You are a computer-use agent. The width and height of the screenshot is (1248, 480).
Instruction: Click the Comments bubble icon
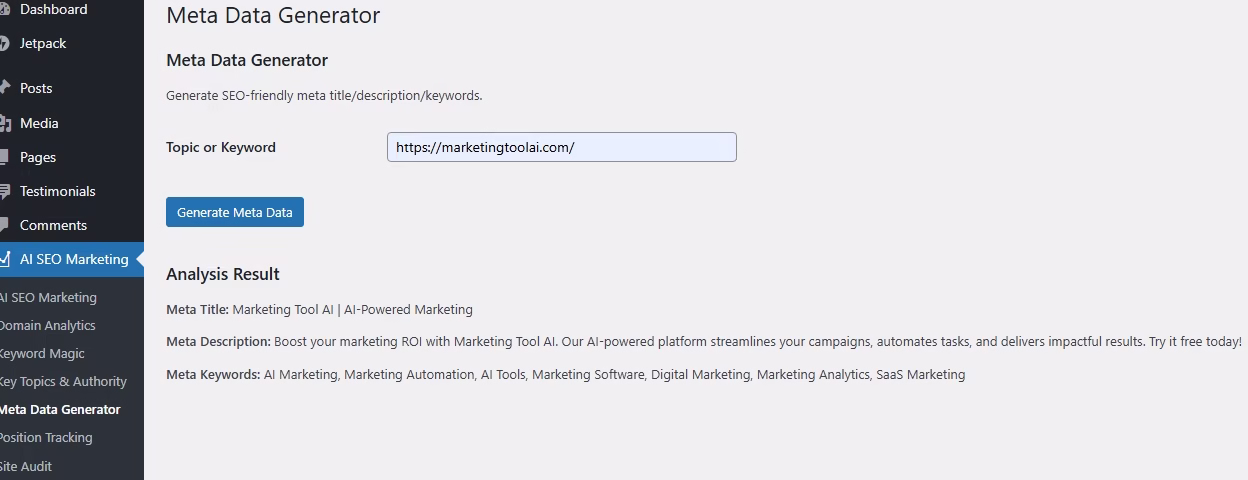4,225
